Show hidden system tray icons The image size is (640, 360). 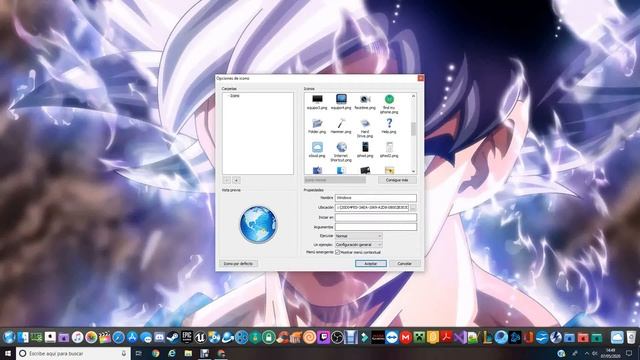pos(587,353)
